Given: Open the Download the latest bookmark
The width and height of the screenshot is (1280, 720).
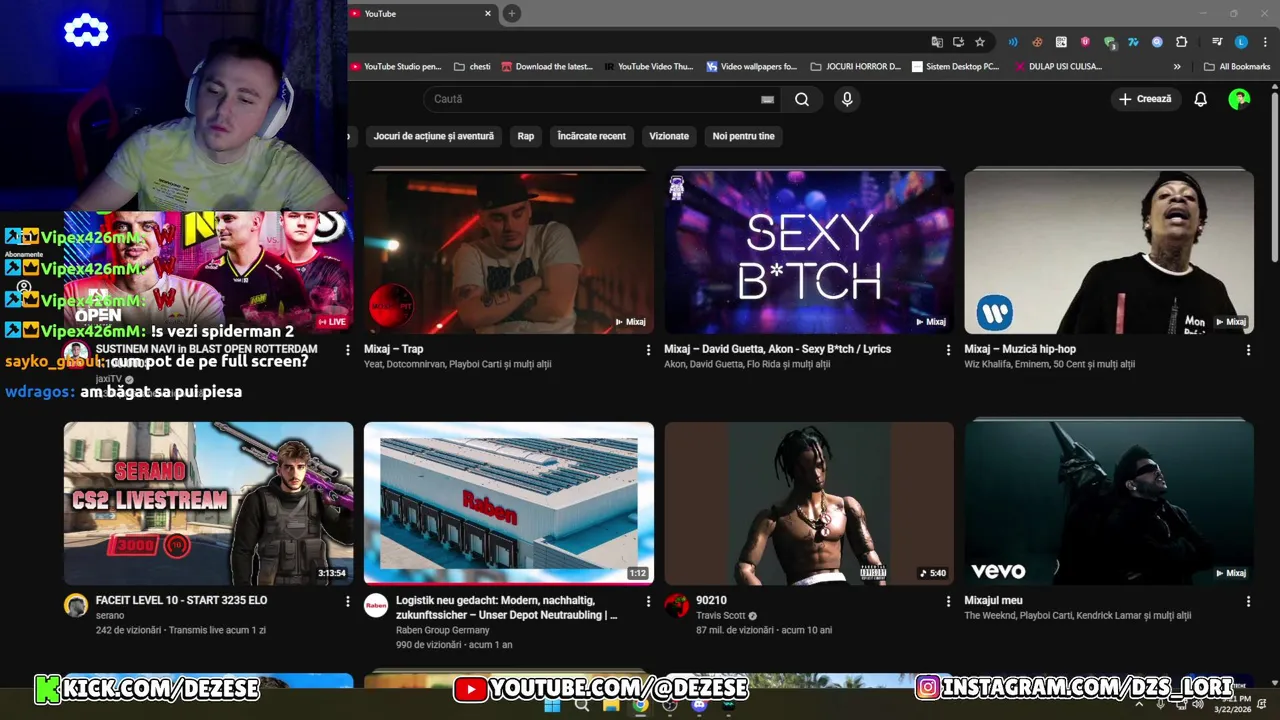Looking at the screenshot, I should point(547,67).
